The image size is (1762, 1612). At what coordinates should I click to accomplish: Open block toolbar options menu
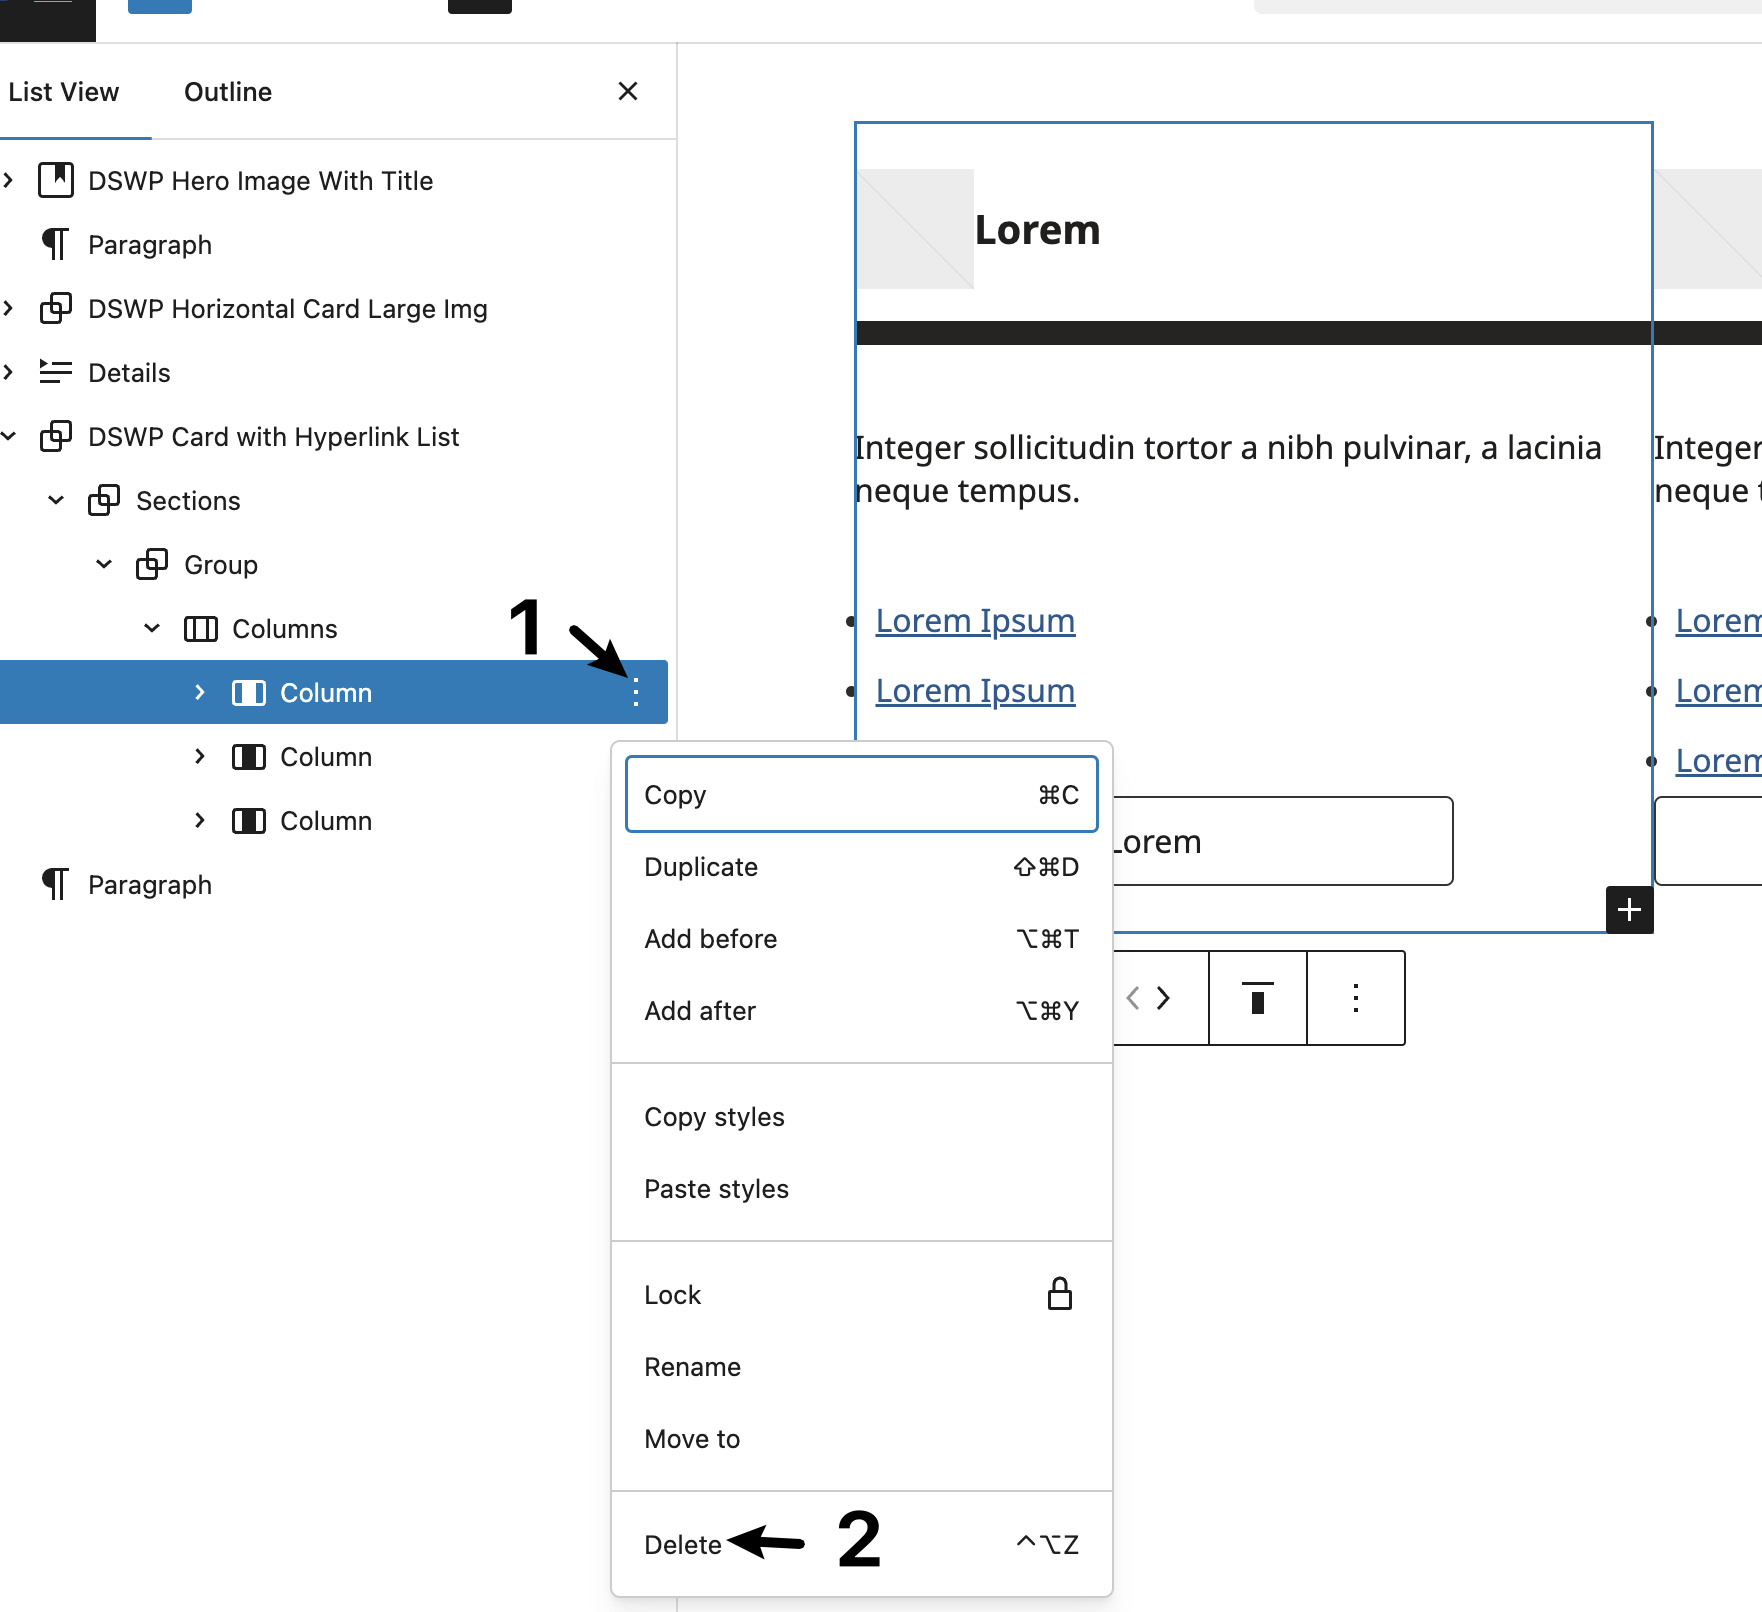(x=1356, y=997)
